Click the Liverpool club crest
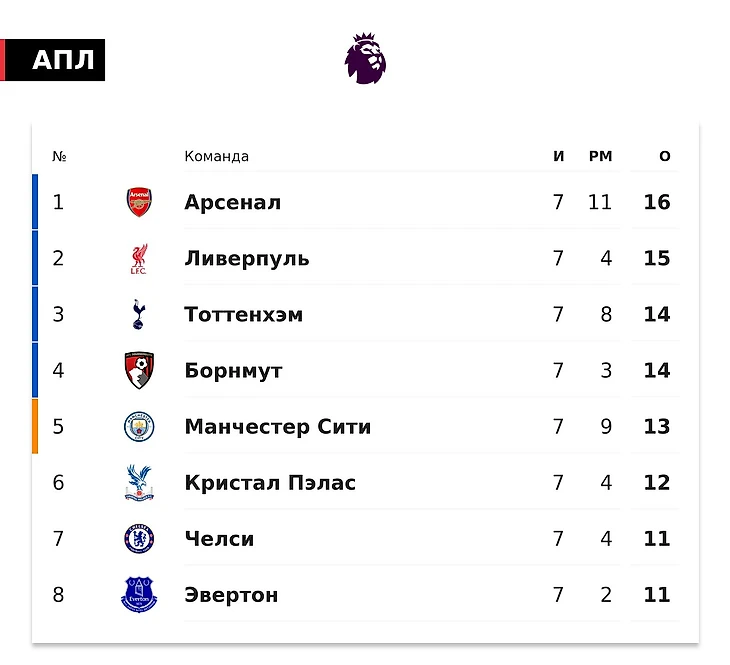 pyautogui.click(x=139, y=258)
